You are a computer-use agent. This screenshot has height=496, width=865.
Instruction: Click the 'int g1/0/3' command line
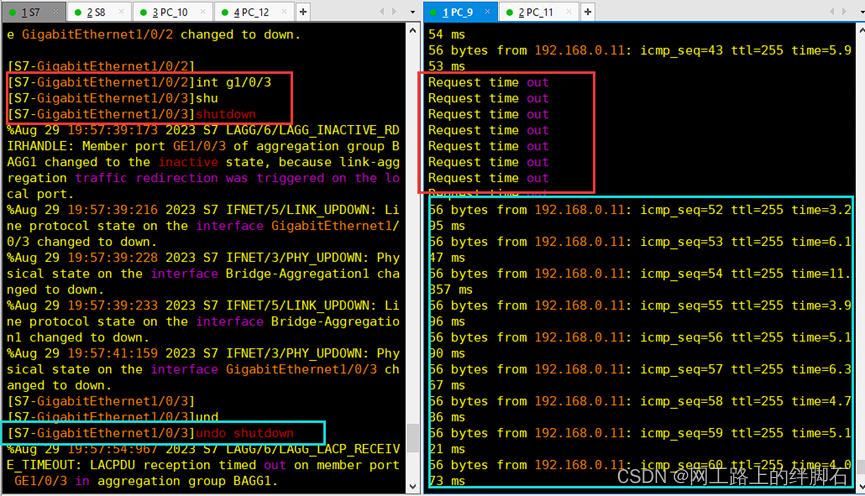(139, 82)
